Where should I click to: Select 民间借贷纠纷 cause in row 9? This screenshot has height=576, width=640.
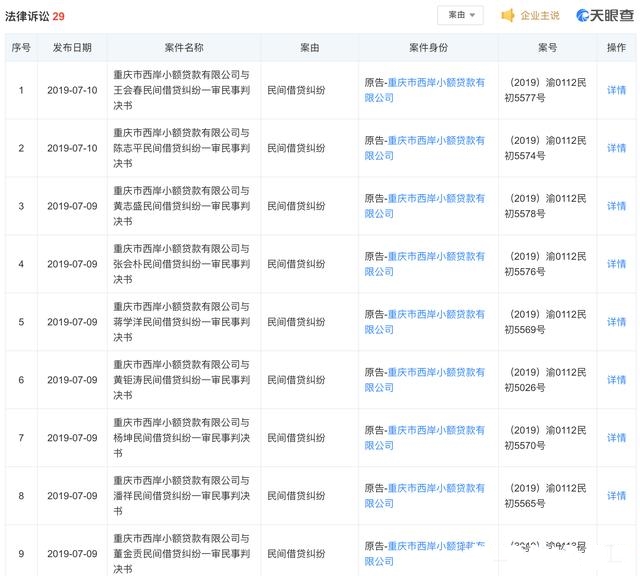[x=296, y=554]
